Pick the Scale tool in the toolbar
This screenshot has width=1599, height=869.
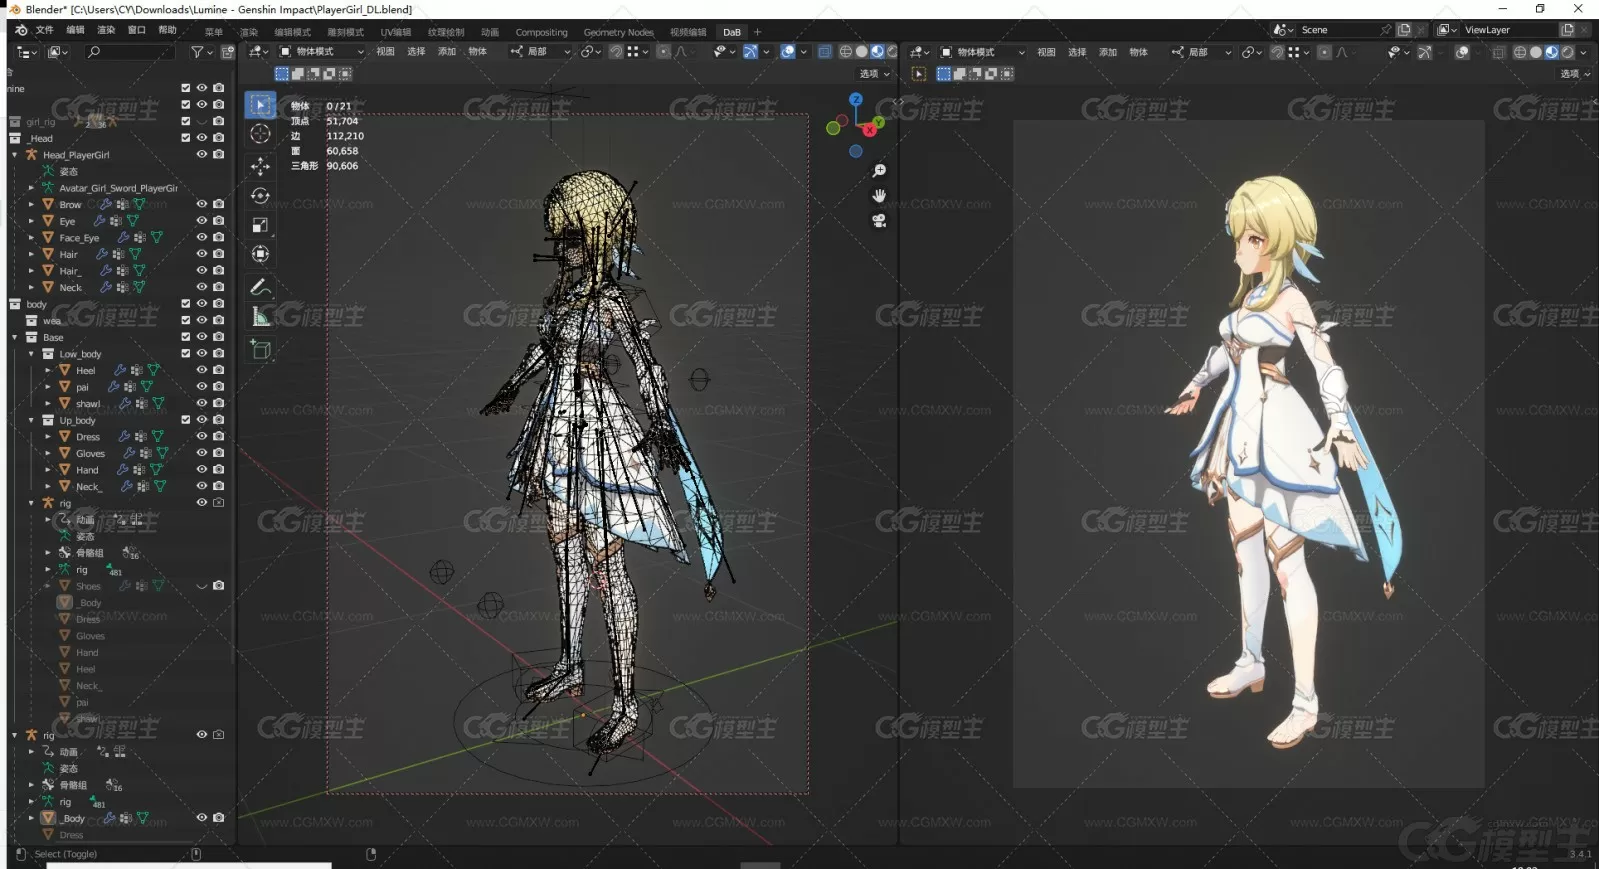tap(260, 225)
